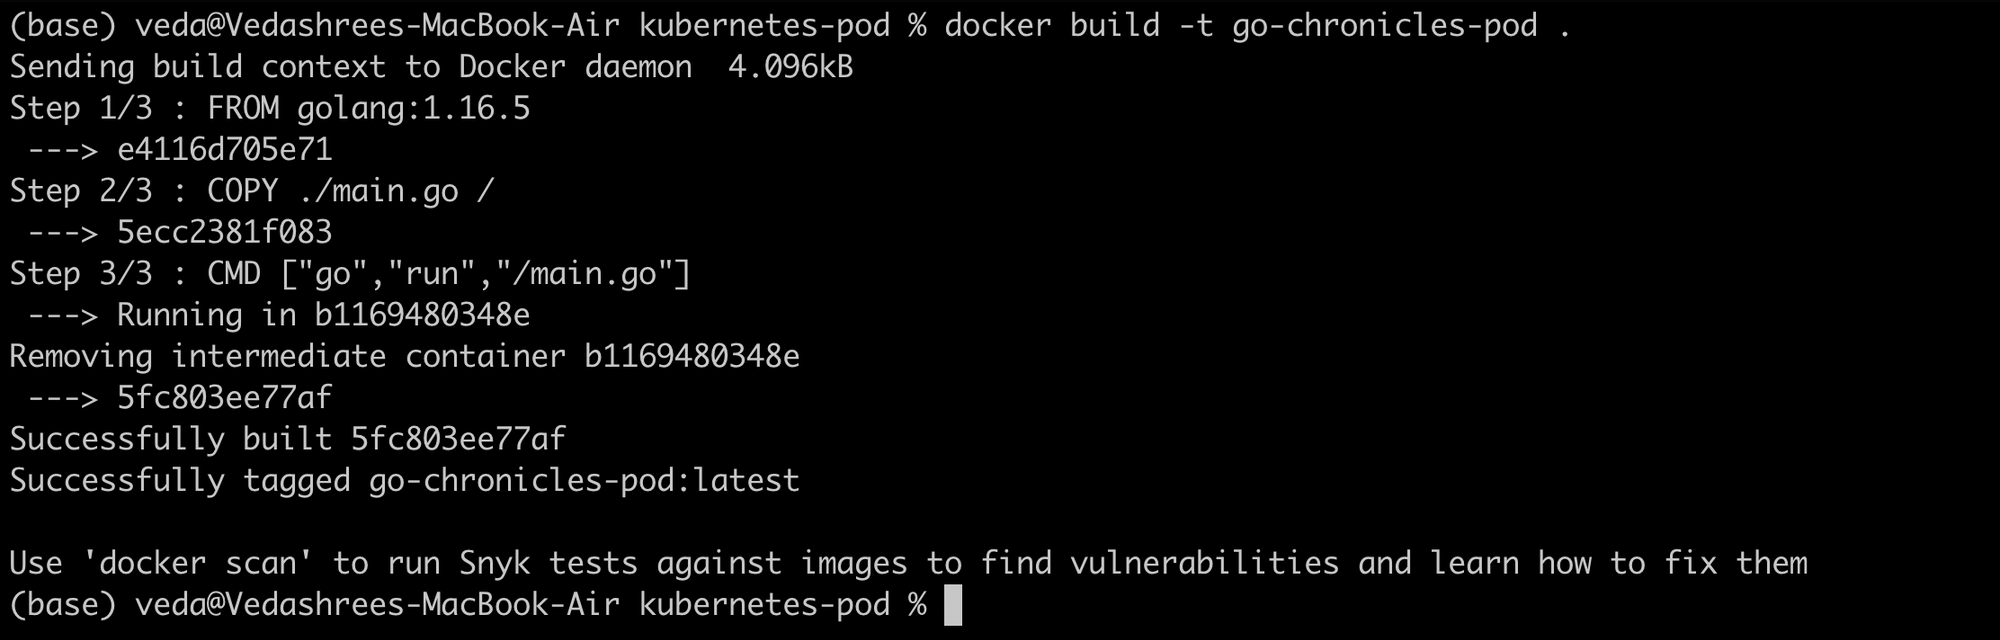Click the 'Step 1/3 : FROM' text
Screen dimensions: 2000x640
point(144,108)
